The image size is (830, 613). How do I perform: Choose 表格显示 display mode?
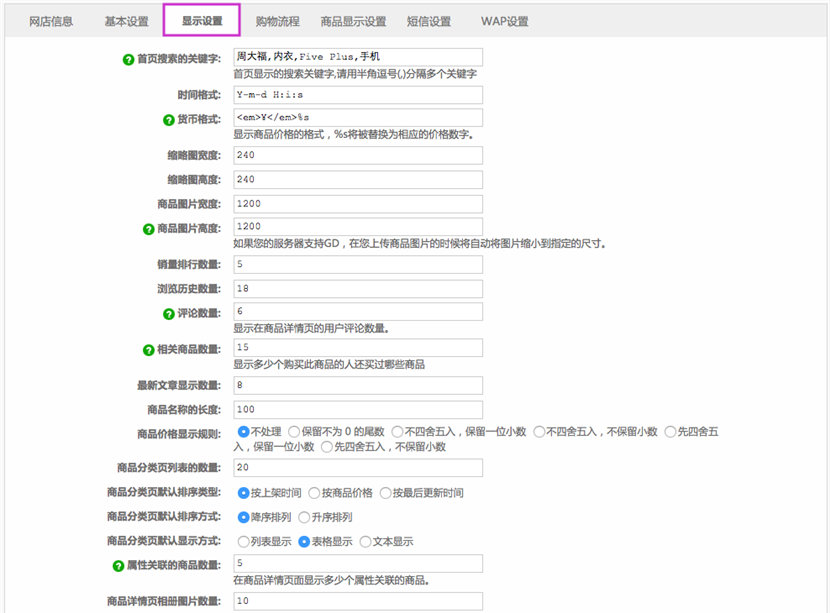tap(304, 542)
